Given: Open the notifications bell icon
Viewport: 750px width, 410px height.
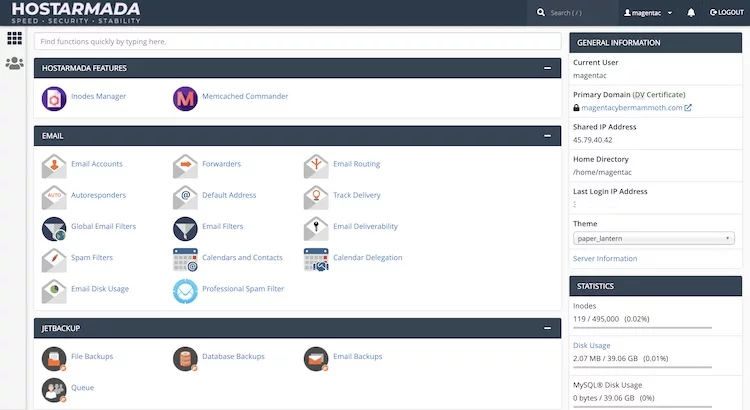Looking at the screenshot, I should pyautogui.click(x=691, y=12).
